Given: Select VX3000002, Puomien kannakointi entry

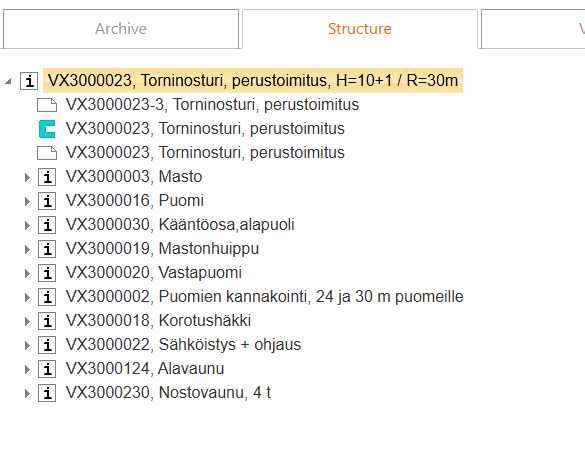Looking at the screenshot, I should tap(265, 297).
